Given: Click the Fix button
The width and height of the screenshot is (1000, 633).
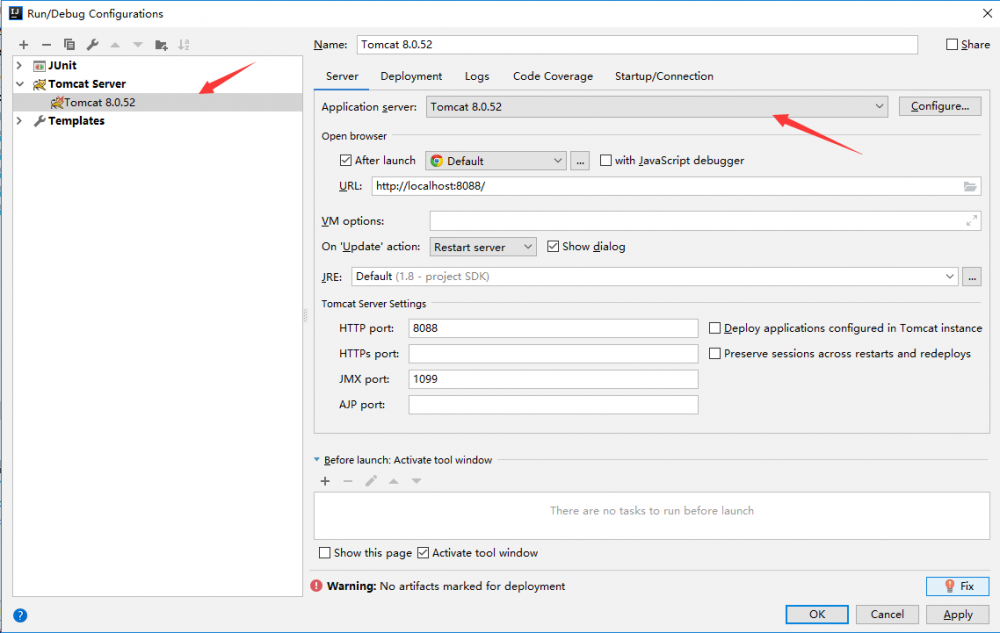Looking at the screenshot, I should 958,586.
